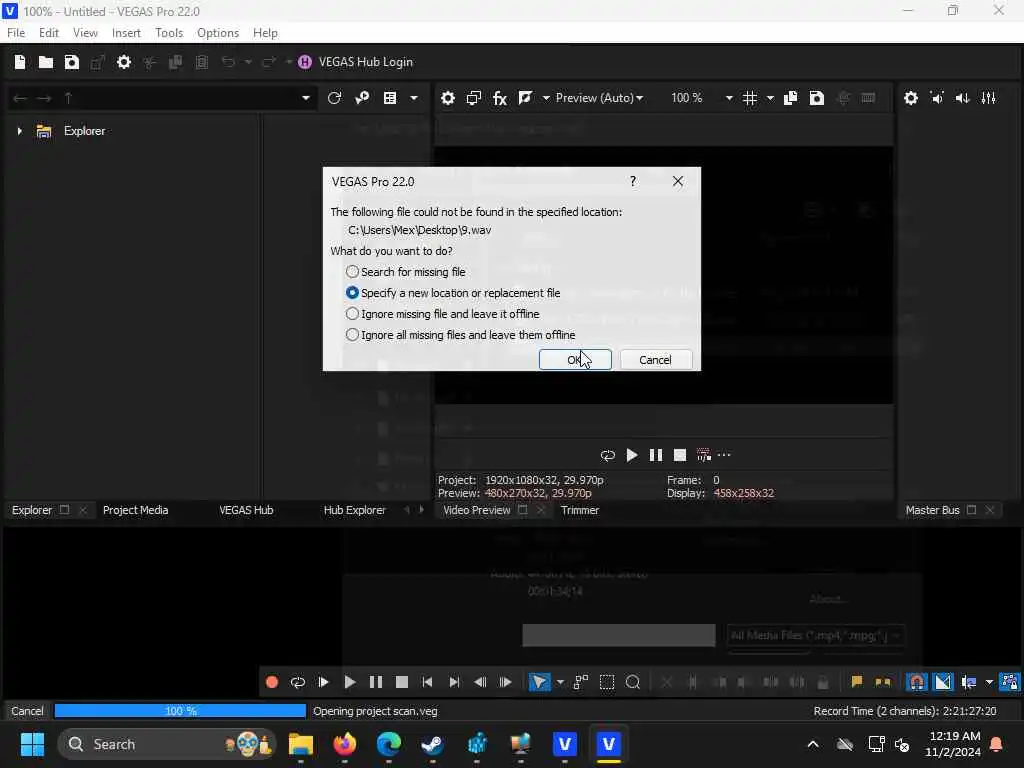Select Search for missing file option
The image size is (1024, 768).
(406, 272)
